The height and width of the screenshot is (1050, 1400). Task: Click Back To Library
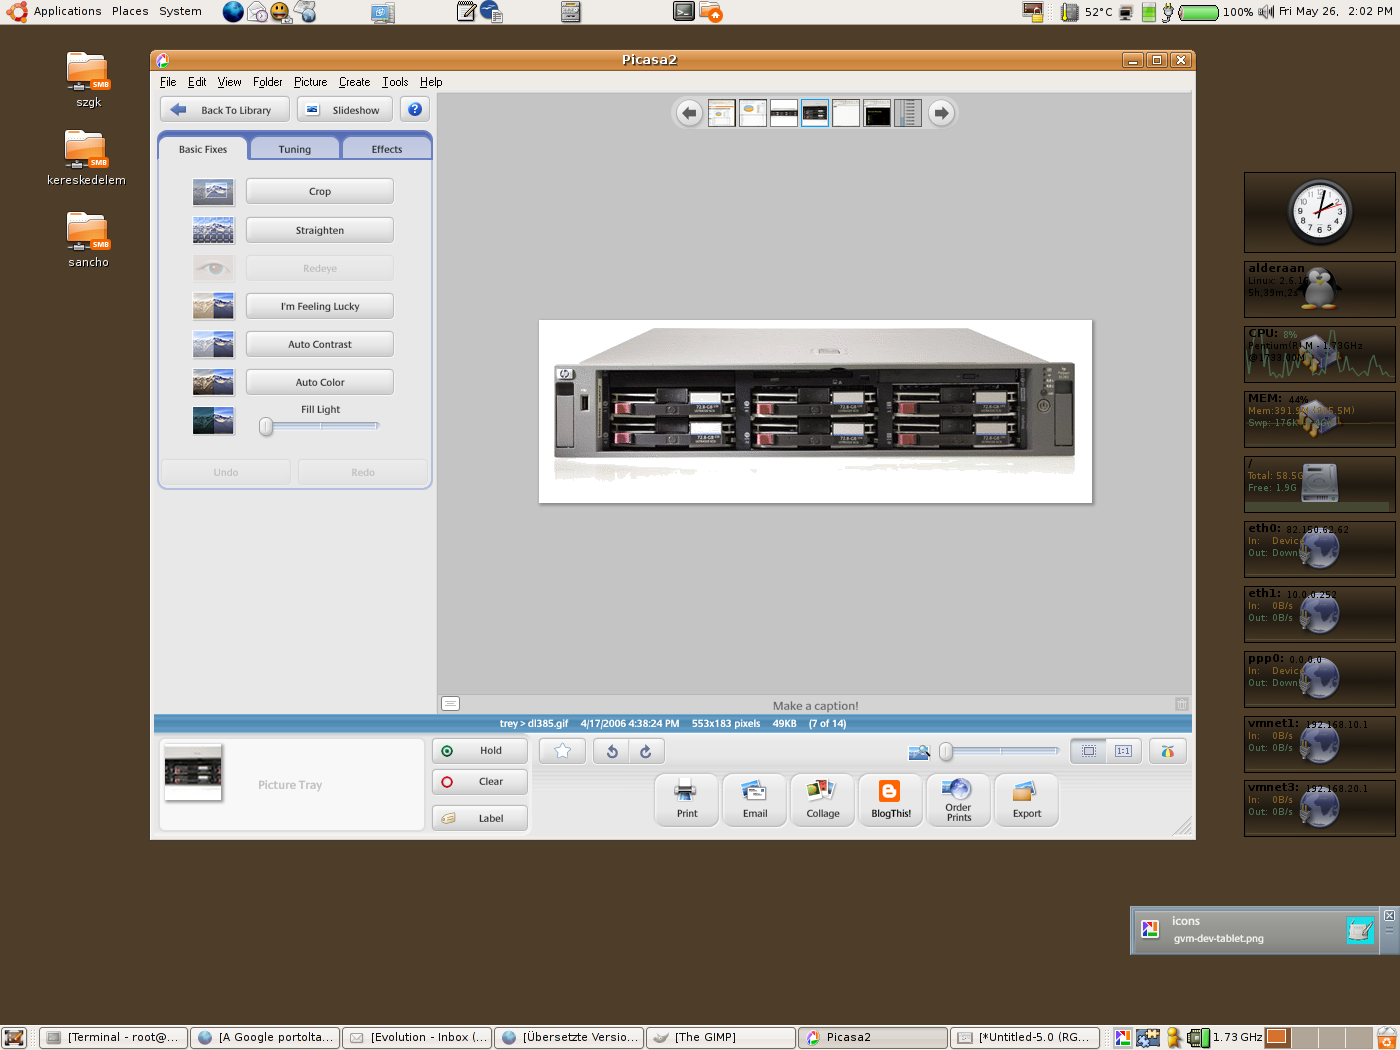pyautogui.click(x=225, y=110)
